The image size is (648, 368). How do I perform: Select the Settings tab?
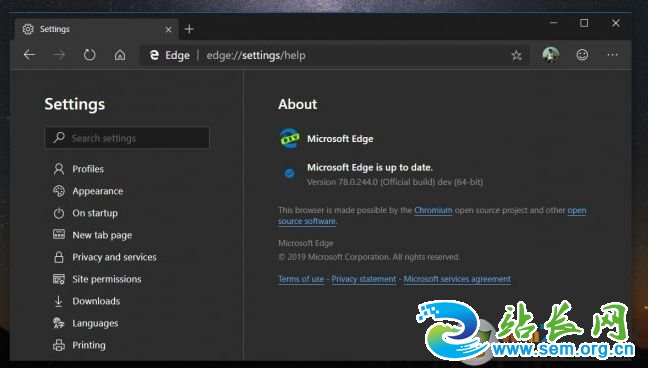pyautogui.click(x=97, y=29)
